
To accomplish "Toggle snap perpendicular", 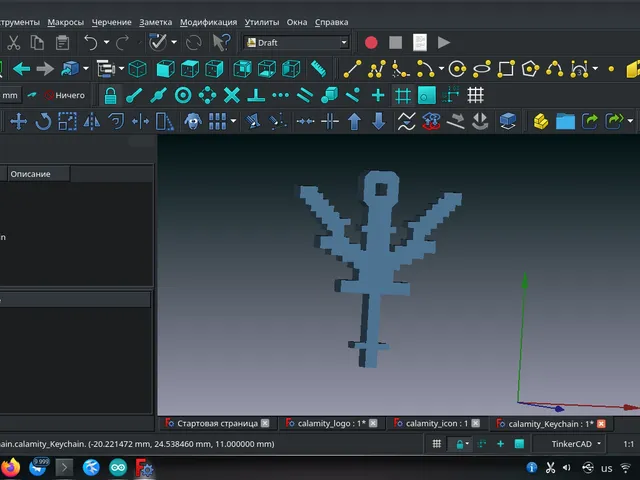I will click(256, 96).
